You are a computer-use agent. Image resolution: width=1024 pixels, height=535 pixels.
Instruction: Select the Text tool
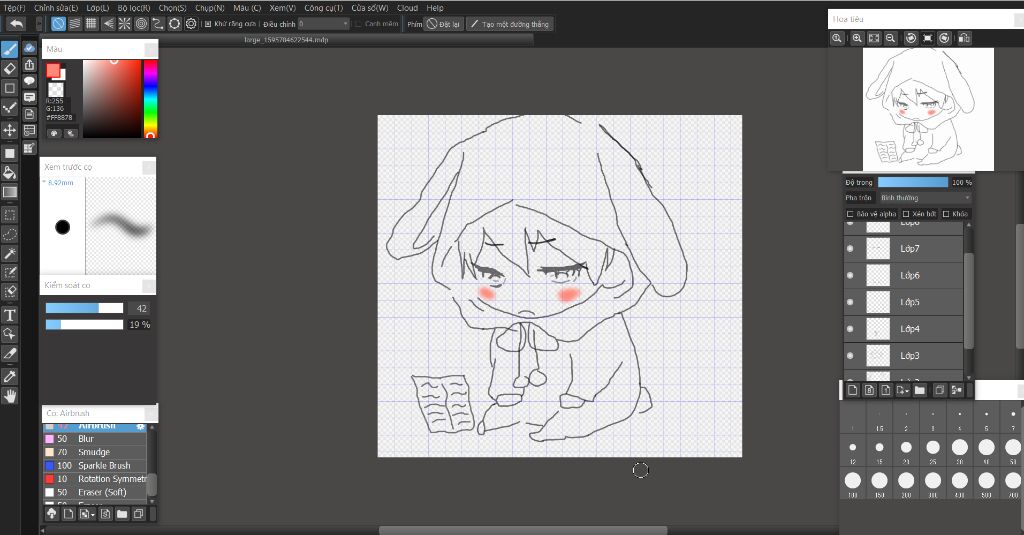(9, 315)
